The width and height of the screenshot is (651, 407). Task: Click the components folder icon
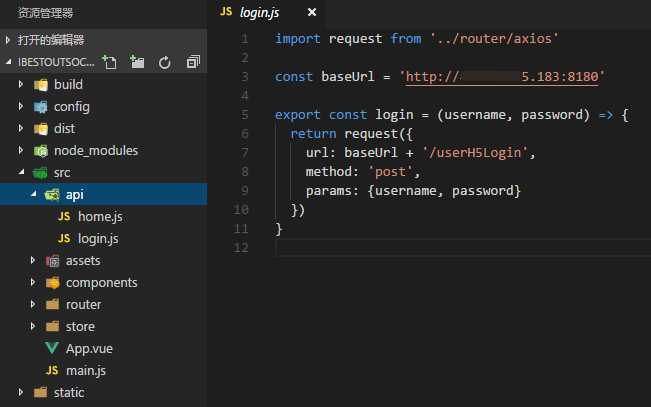point(53,283)
